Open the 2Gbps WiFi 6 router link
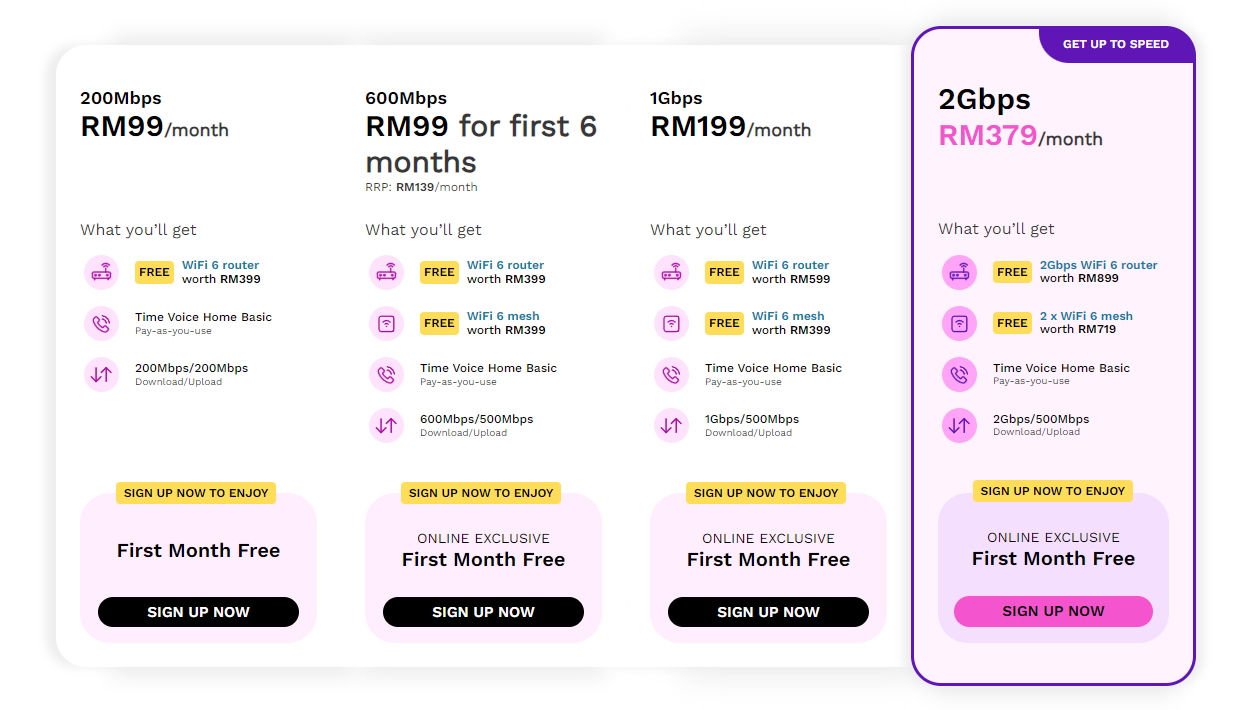The height and width of the screenshot is (710, 1260). 1098,265
